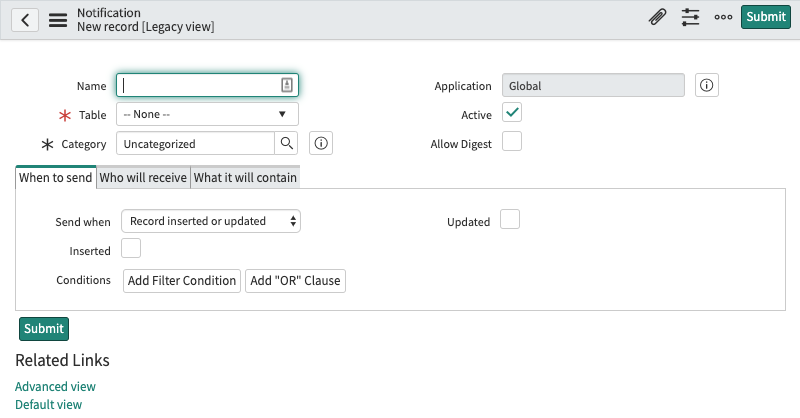Screen dimensions: 800x418
Task: Open the form context hamburger menu
Action: tap(58, 20)
